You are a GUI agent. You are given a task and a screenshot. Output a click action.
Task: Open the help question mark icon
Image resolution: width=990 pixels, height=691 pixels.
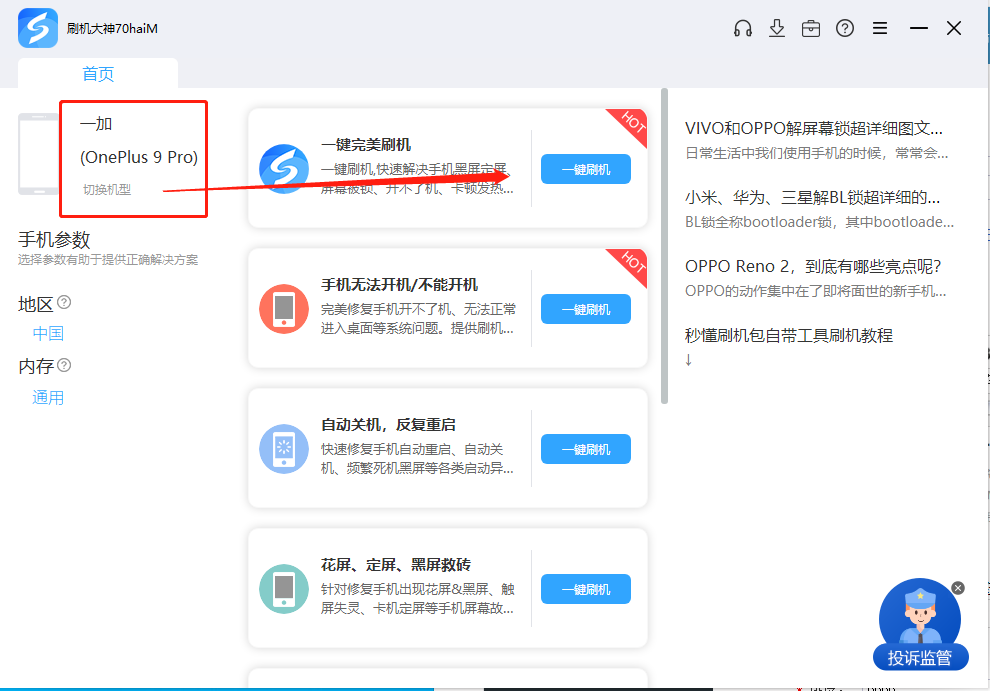coord(845,28)
